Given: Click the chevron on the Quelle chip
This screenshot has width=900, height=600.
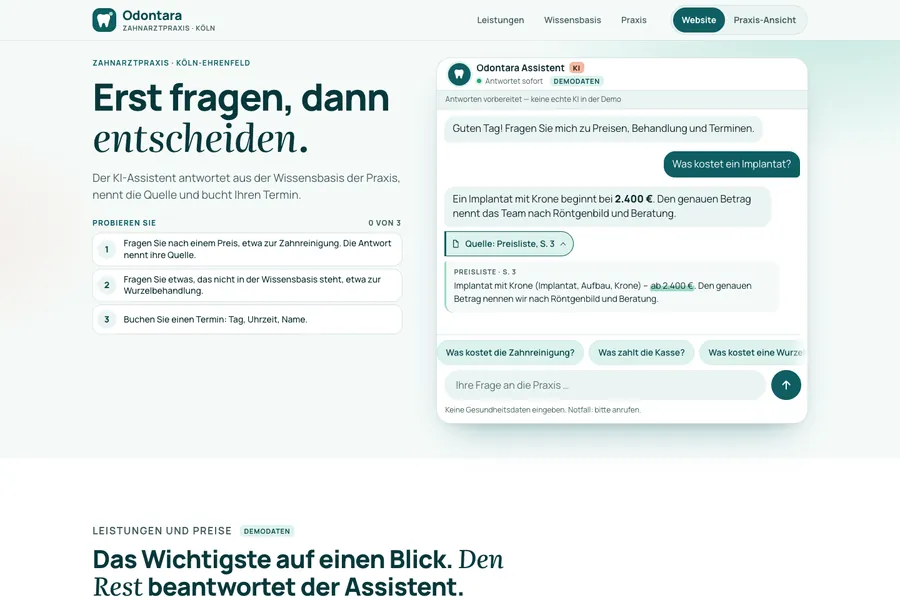Looking at the screenshot, I should click(x=563, y=244).
